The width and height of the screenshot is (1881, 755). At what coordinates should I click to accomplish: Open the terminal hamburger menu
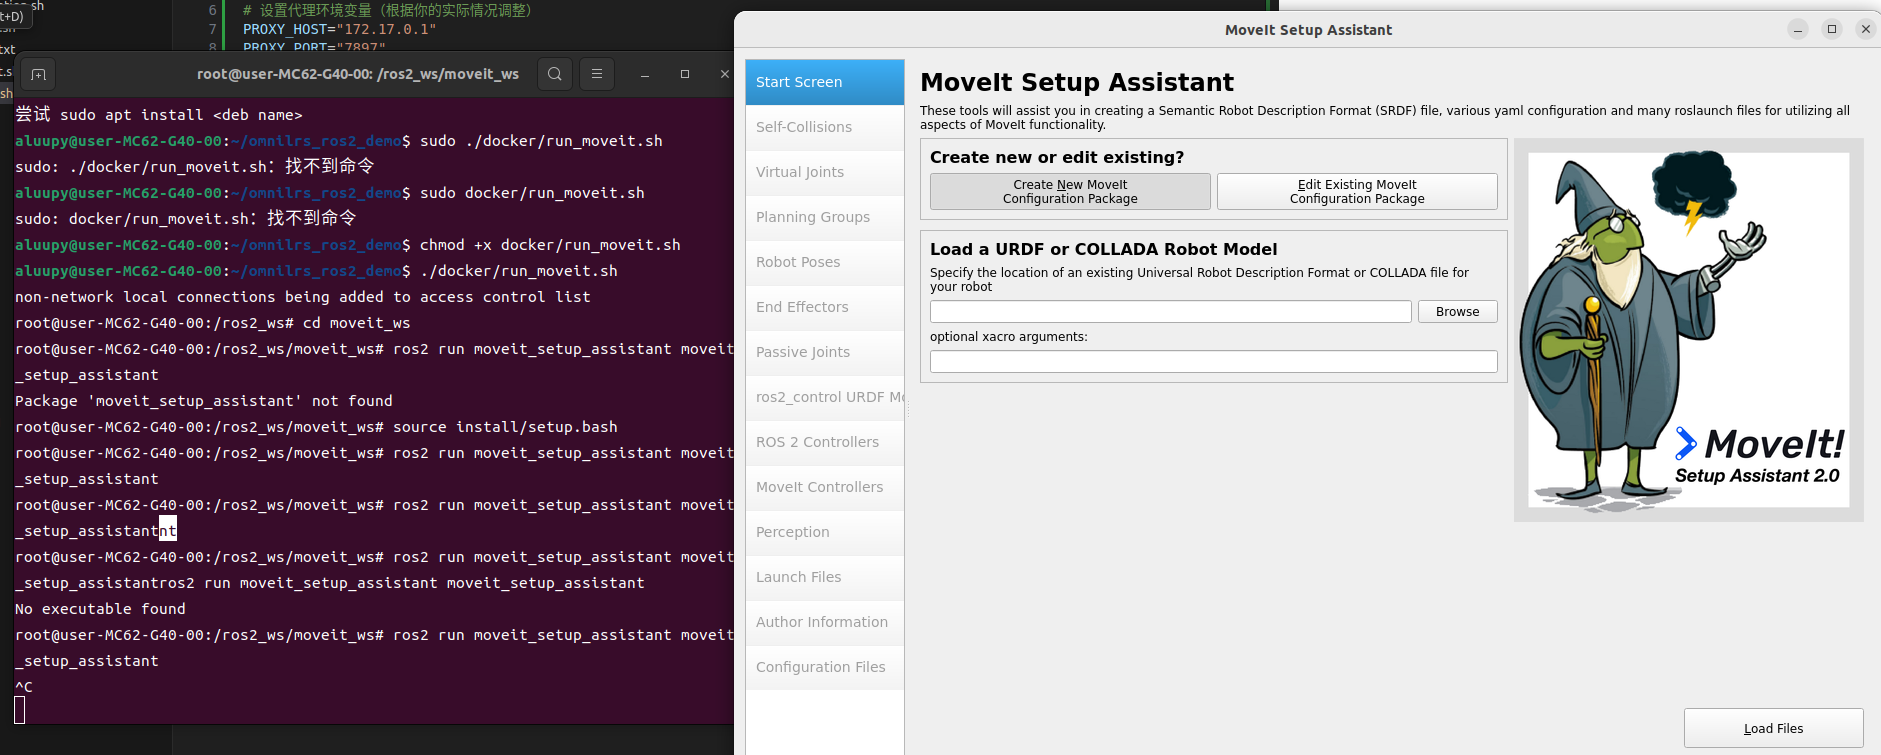pyautogui.click(x=597, y=74)
